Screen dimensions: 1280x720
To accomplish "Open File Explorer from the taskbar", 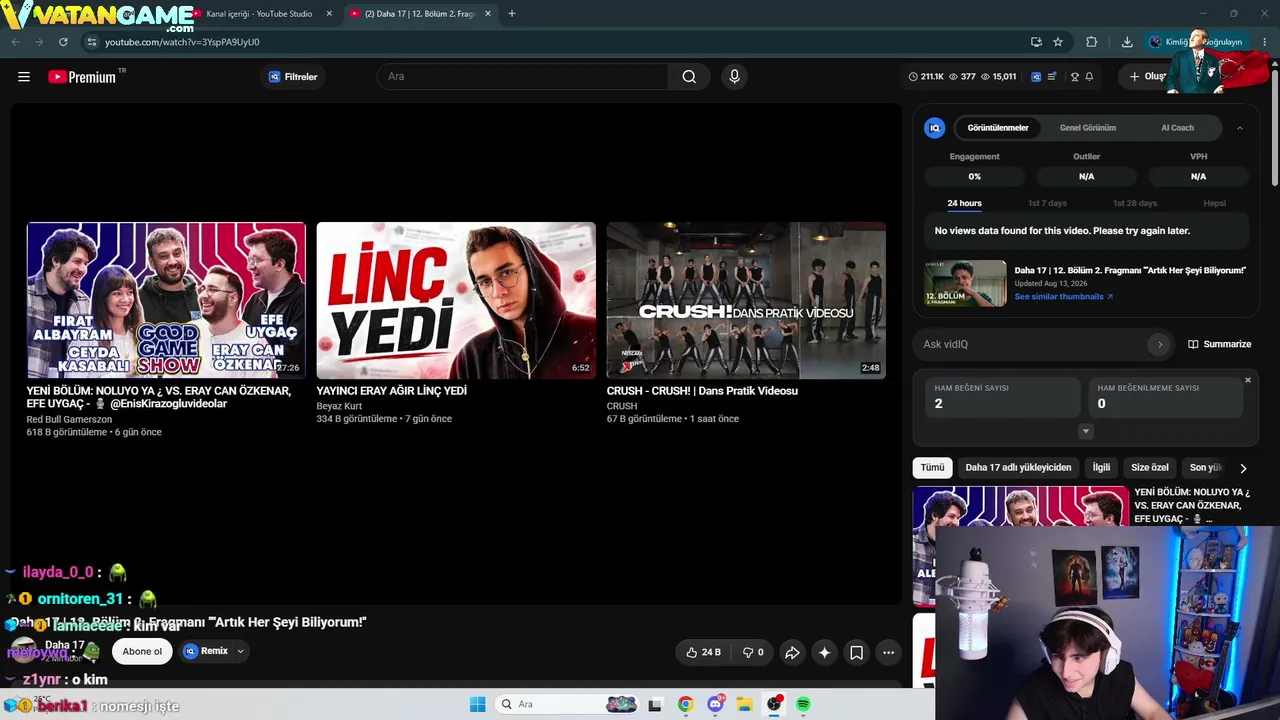I will pos(745,704).
